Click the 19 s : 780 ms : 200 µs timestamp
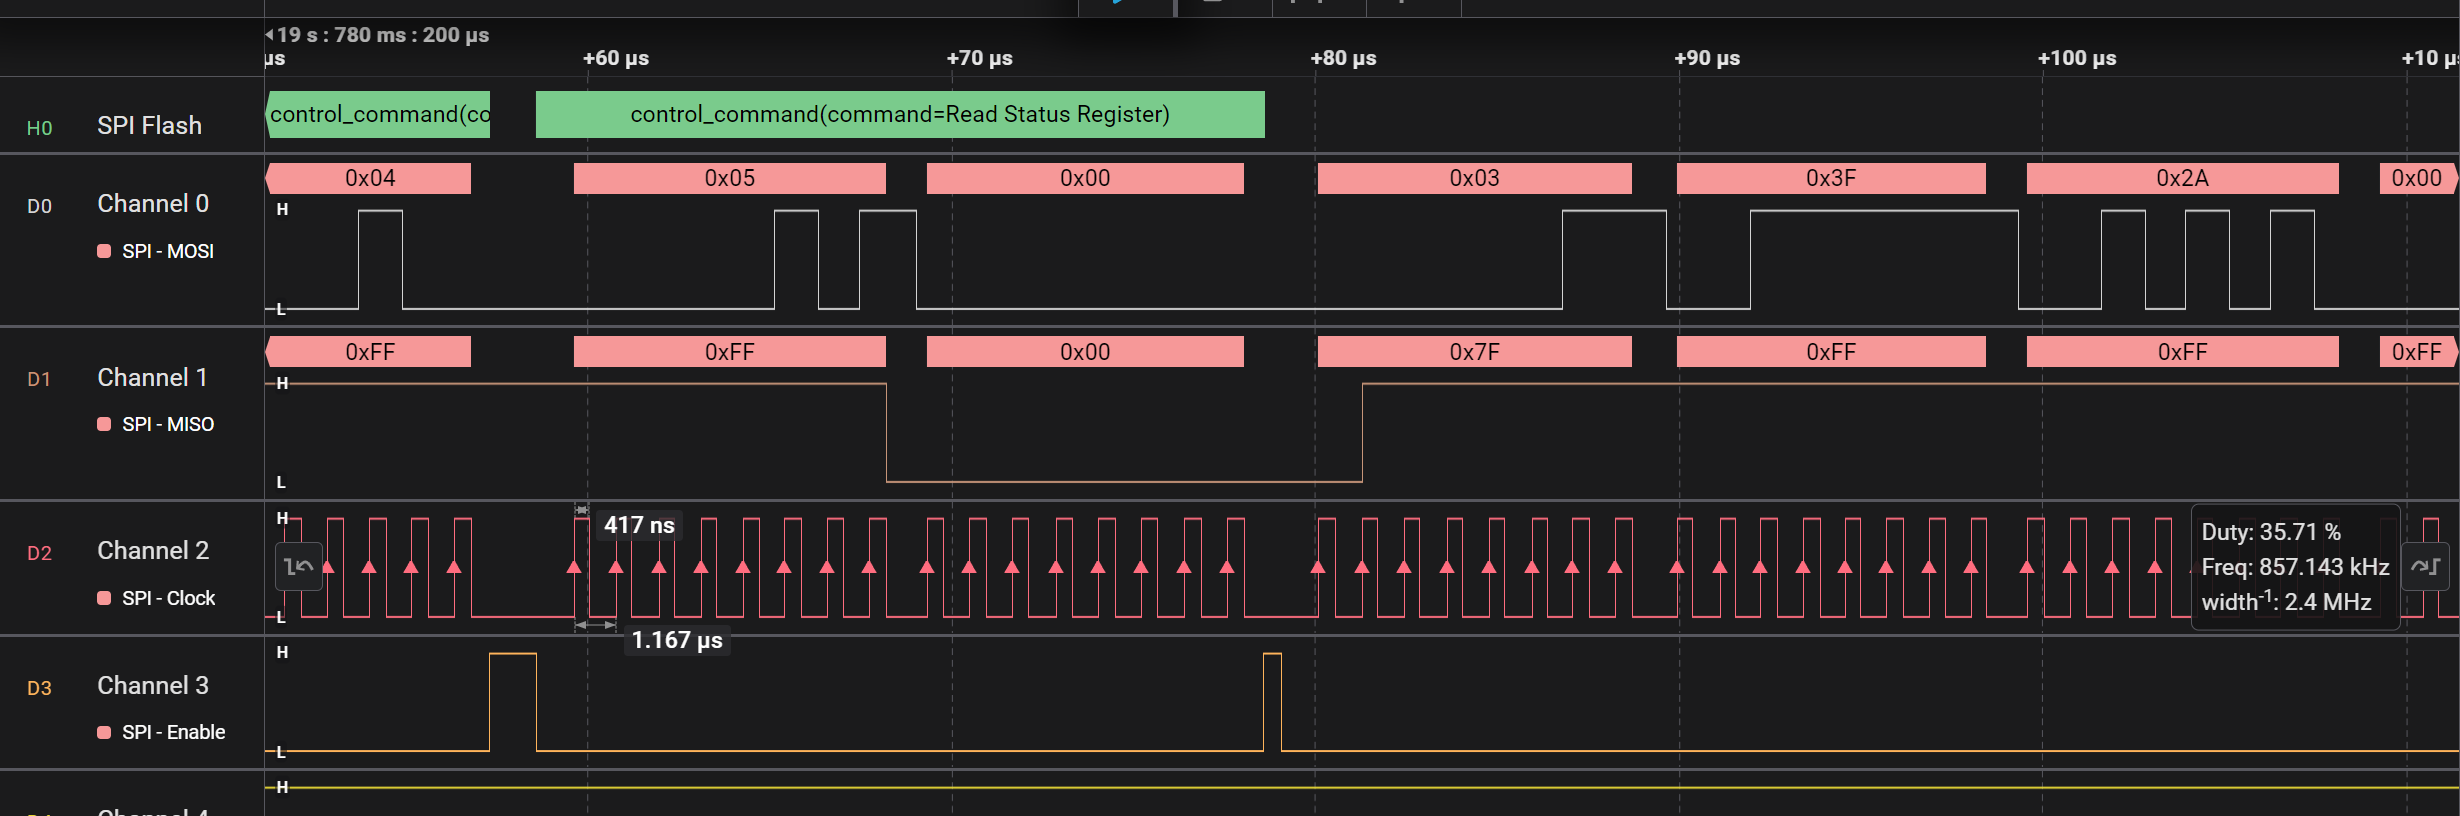Viewport: 2460px width, 816px height. [383, 35]
